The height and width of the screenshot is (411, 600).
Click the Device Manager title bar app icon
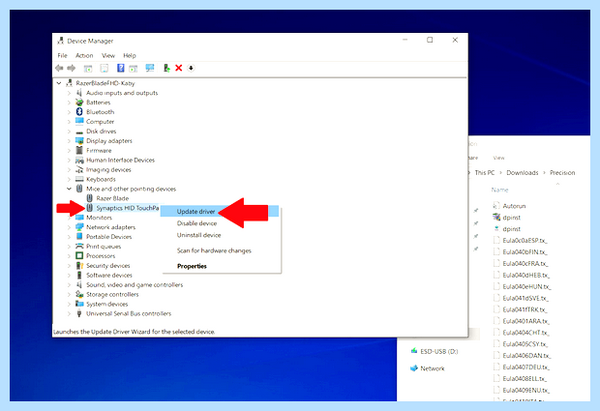coord(60,41)
